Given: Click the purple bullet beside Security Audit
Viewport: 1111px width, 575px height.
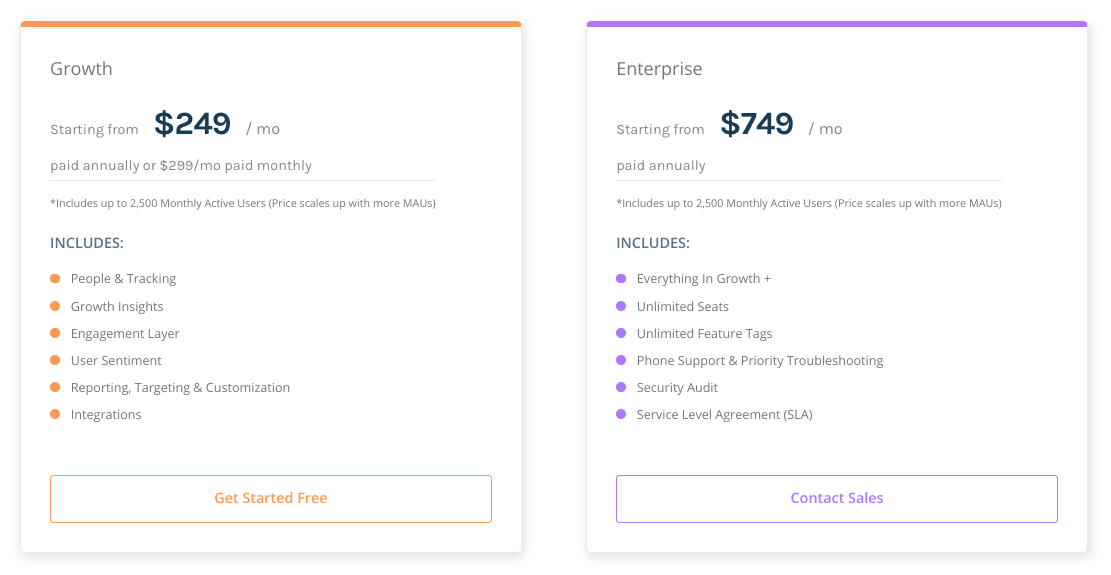Looking at the screenshot, I should coord(621,387).
